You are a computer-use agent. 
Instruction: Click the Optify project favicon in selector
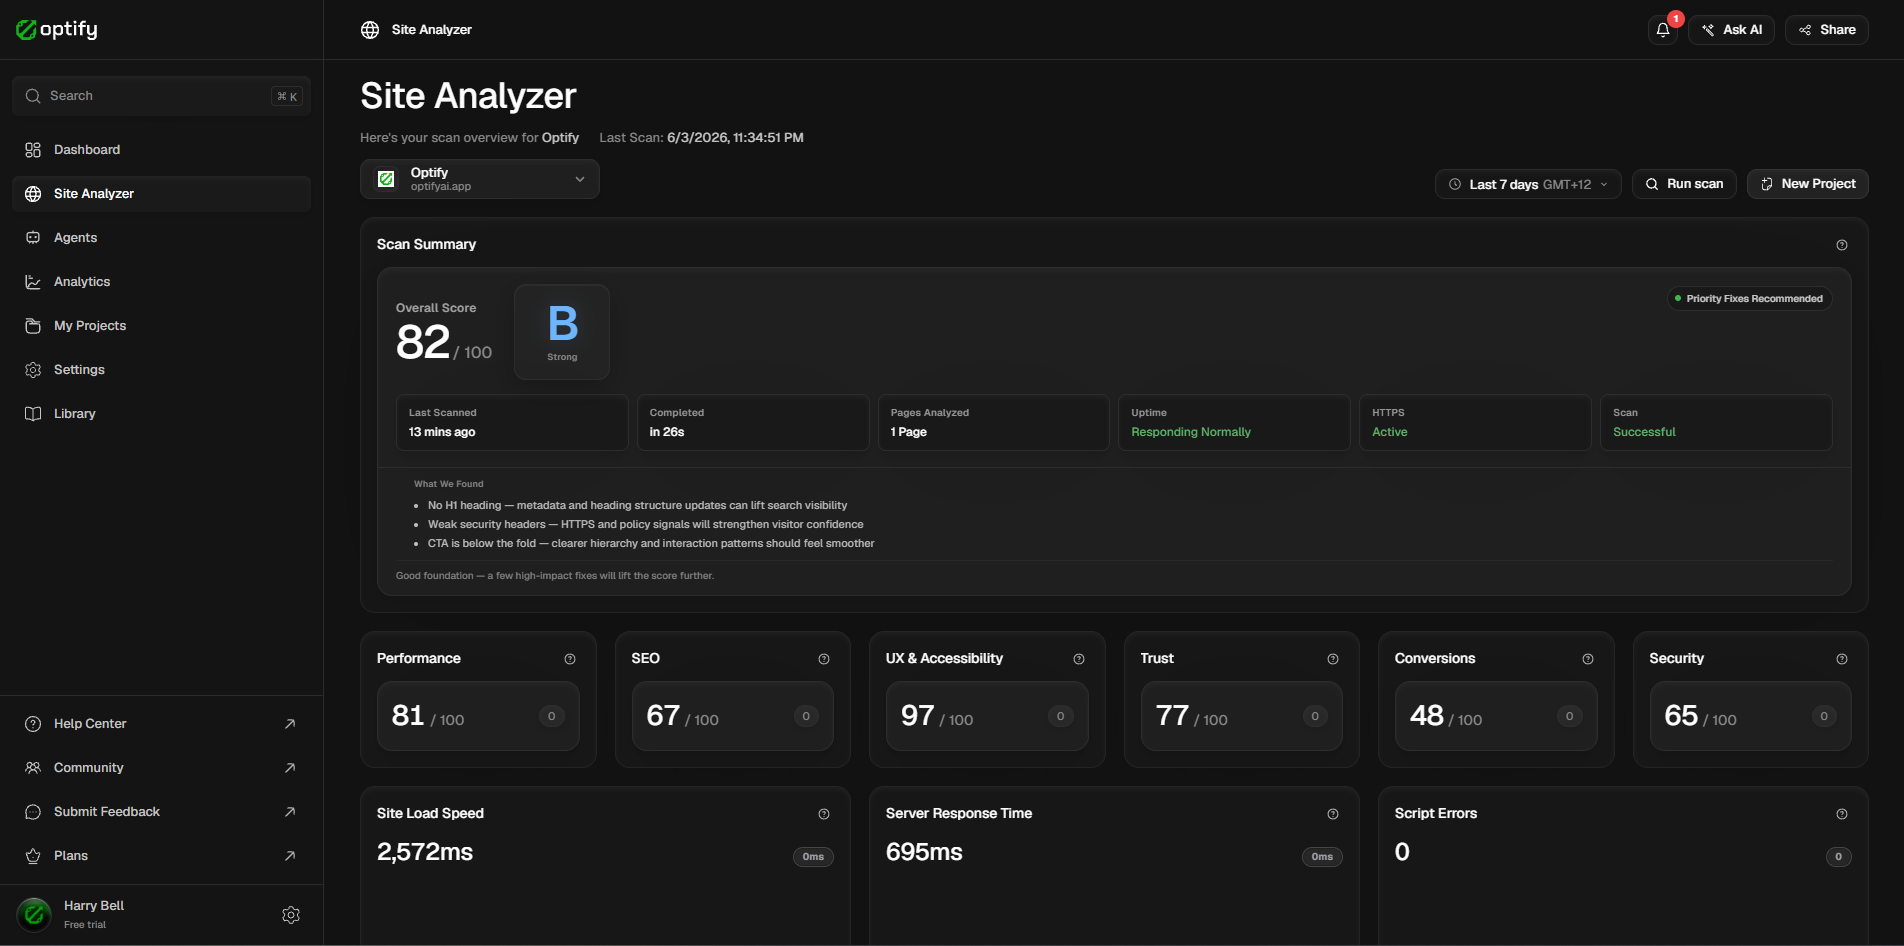pyautogui.click(x=386, y=179)
